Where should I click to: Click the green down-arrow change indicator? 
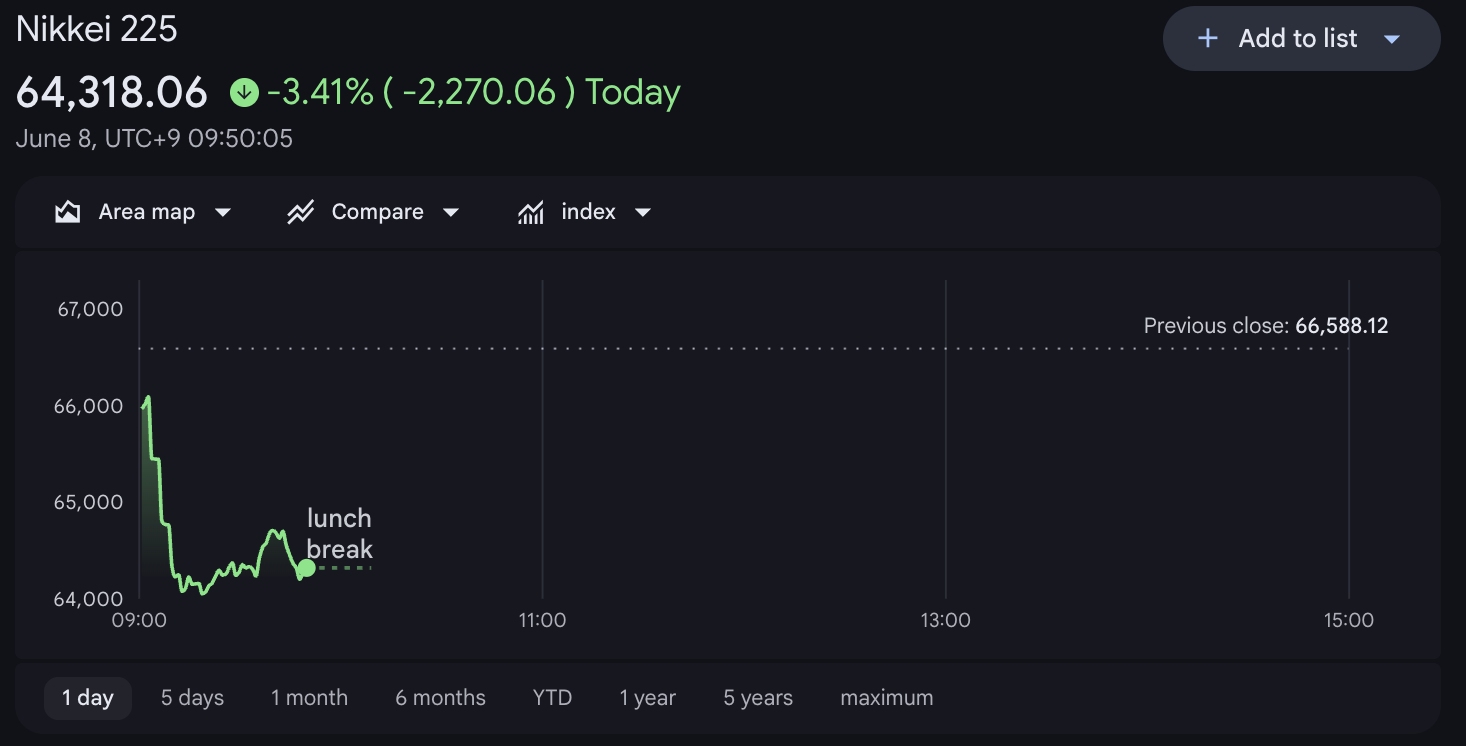click(244, 93)
